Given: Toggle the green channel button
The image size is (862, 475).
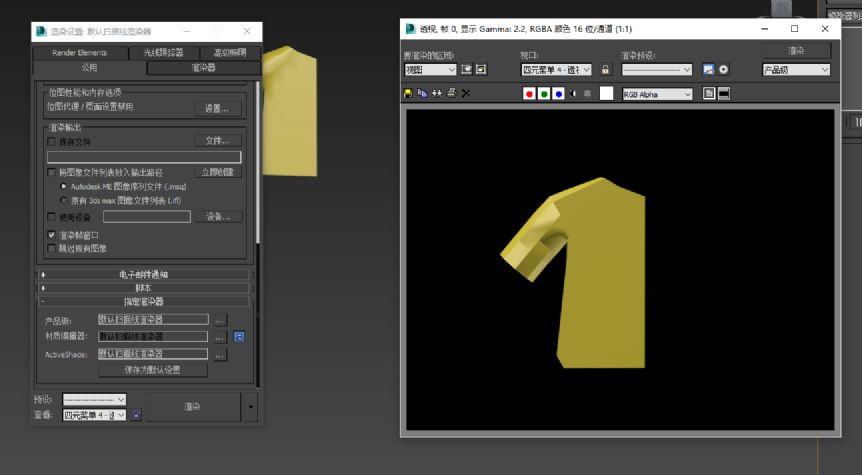Looking at the screenshot, I should (544, 94).
